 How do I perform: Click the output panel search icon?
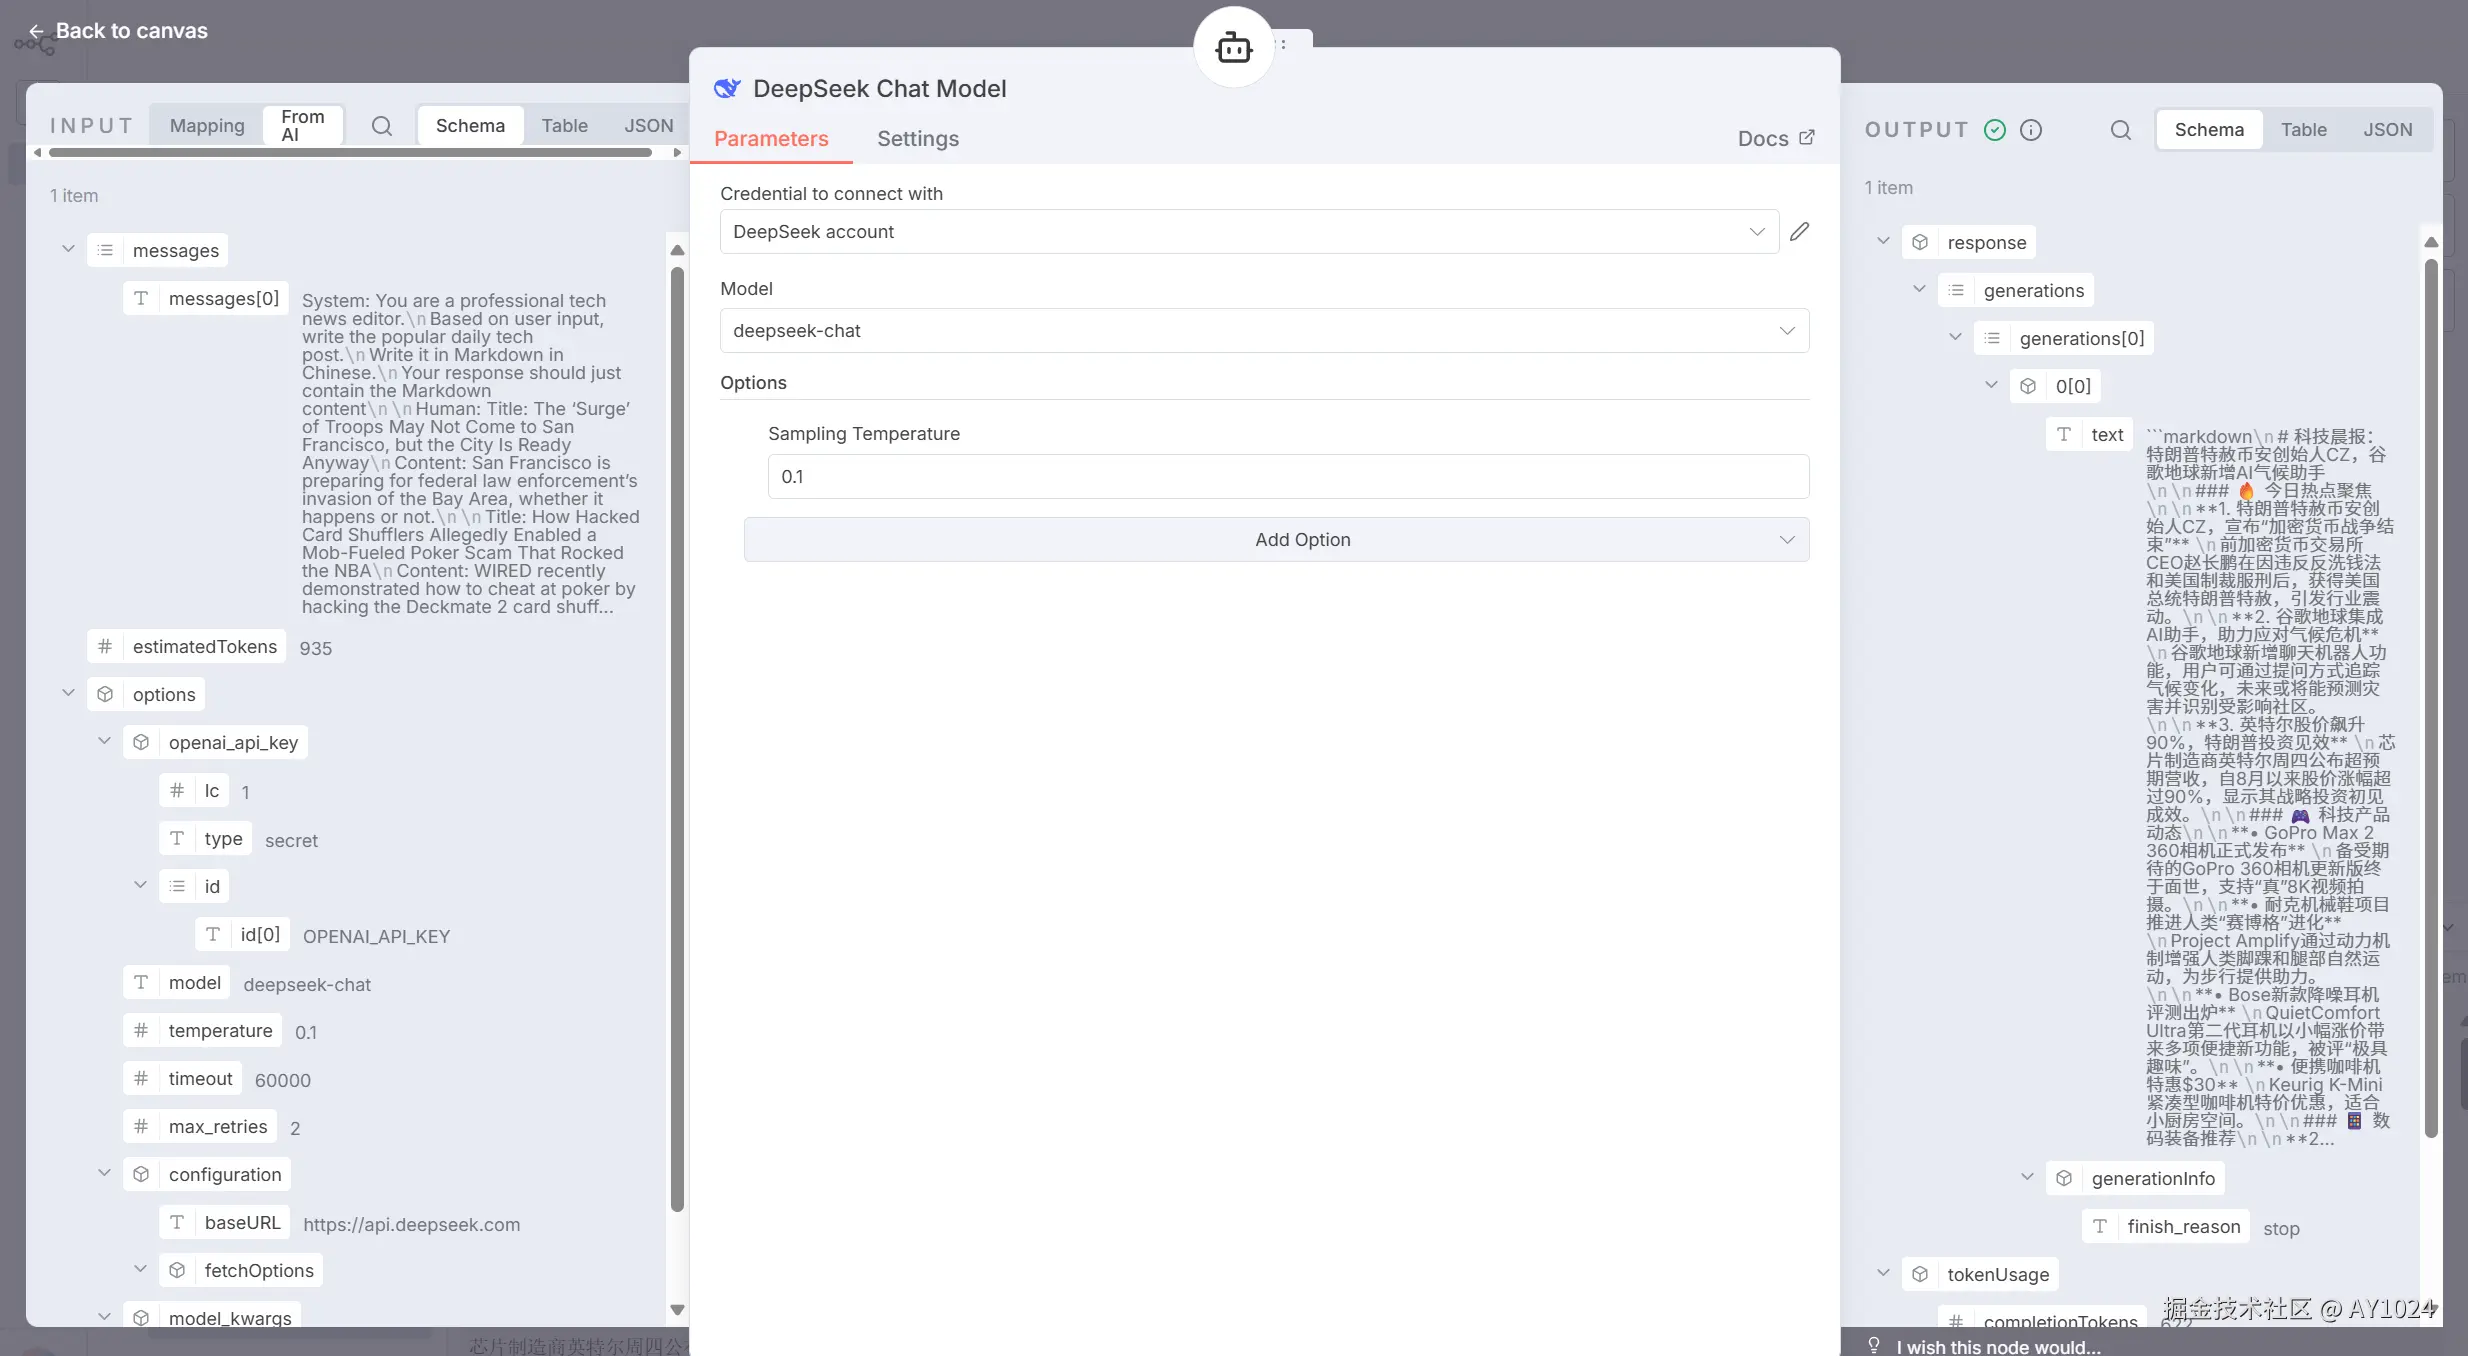coord(2120,130)
